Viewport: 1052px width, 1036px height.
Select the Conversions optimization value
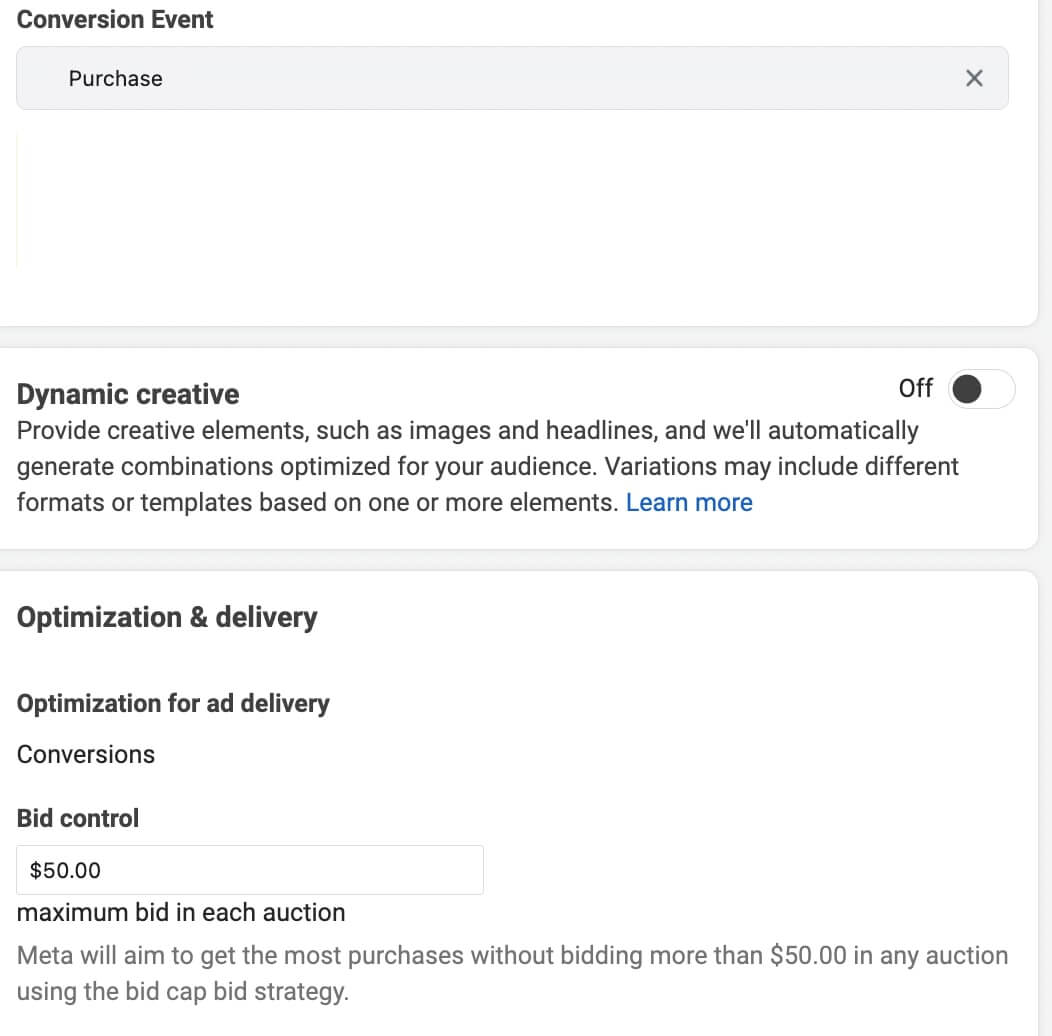[x=86, y=754]
